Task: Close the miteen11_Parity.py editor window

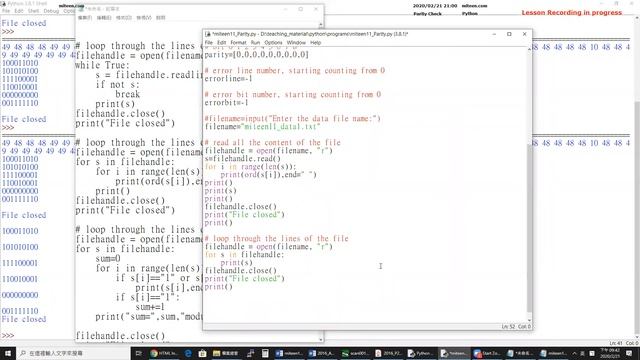Action: point(524,34)
